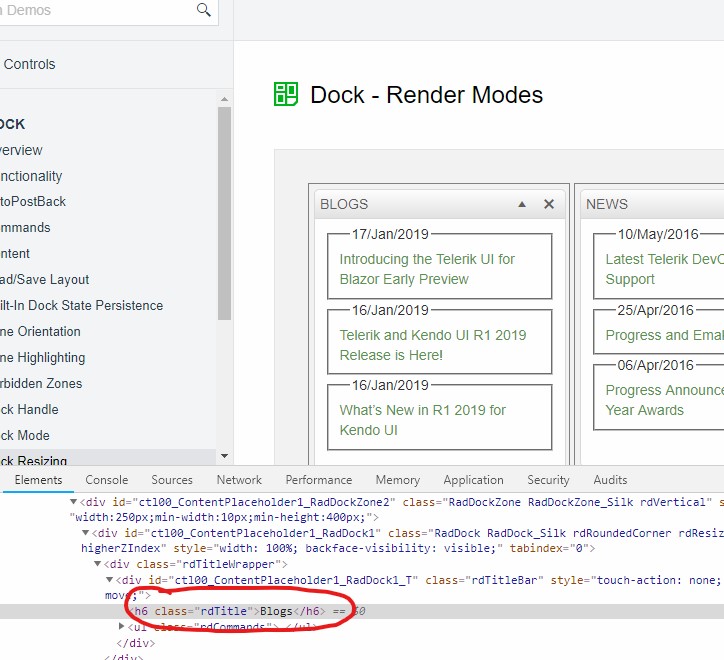This screenshot has width=724, height=660.
Task: Close the Blogs dock panel
Action: [x=548, y=204]
